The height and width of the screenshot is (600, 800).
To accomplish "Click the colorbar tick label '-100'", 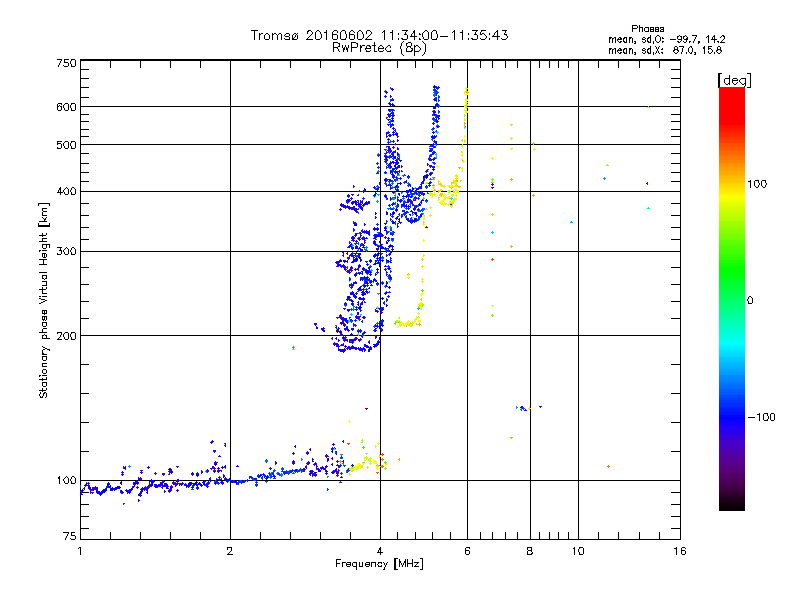I will click(x=761, y=417).
